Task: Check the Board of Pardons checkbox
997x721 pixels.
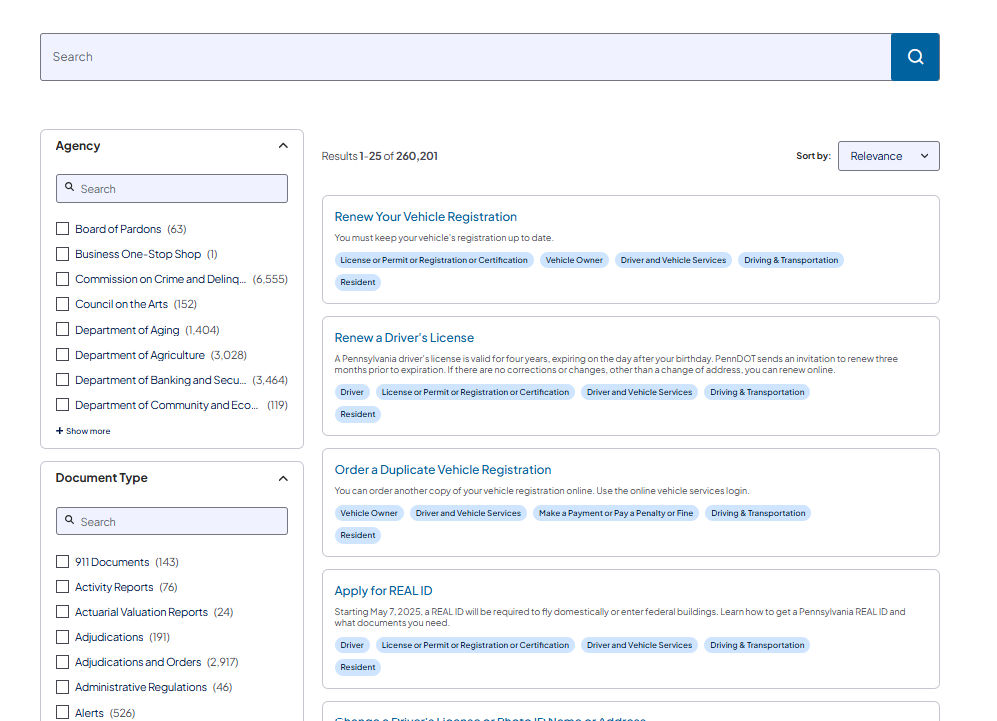Action: coord(62,228)
